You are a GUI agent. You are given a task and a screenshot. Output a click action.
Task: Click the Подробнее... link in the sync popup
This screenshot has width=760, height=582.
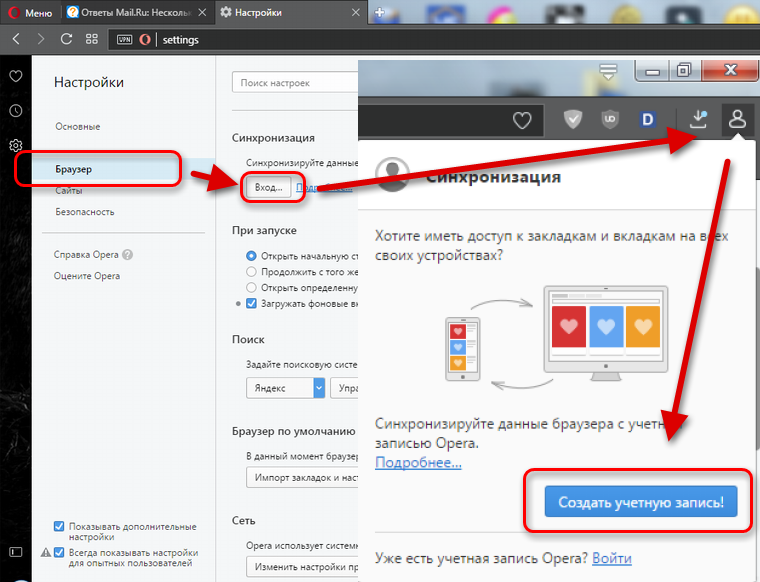(x=418, y=463)
